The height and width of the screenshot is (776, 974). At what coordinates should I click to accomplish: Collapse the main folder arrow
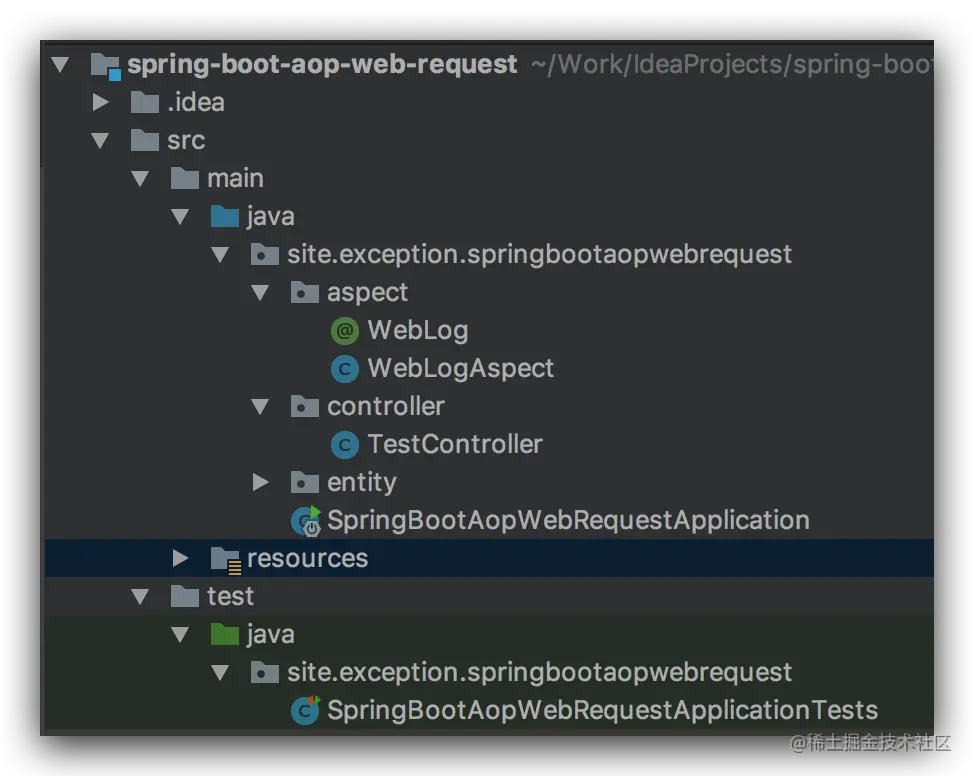[140, 179]
